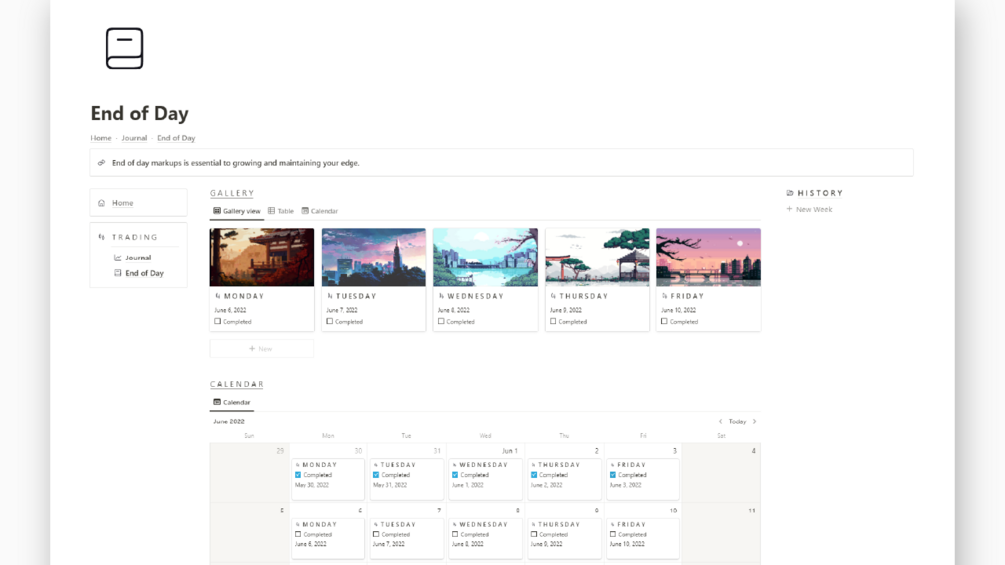The image size is (1005, 565).
Task: Open the FRIDAY June 3 calendar entry title
Action: pos(631,464)
